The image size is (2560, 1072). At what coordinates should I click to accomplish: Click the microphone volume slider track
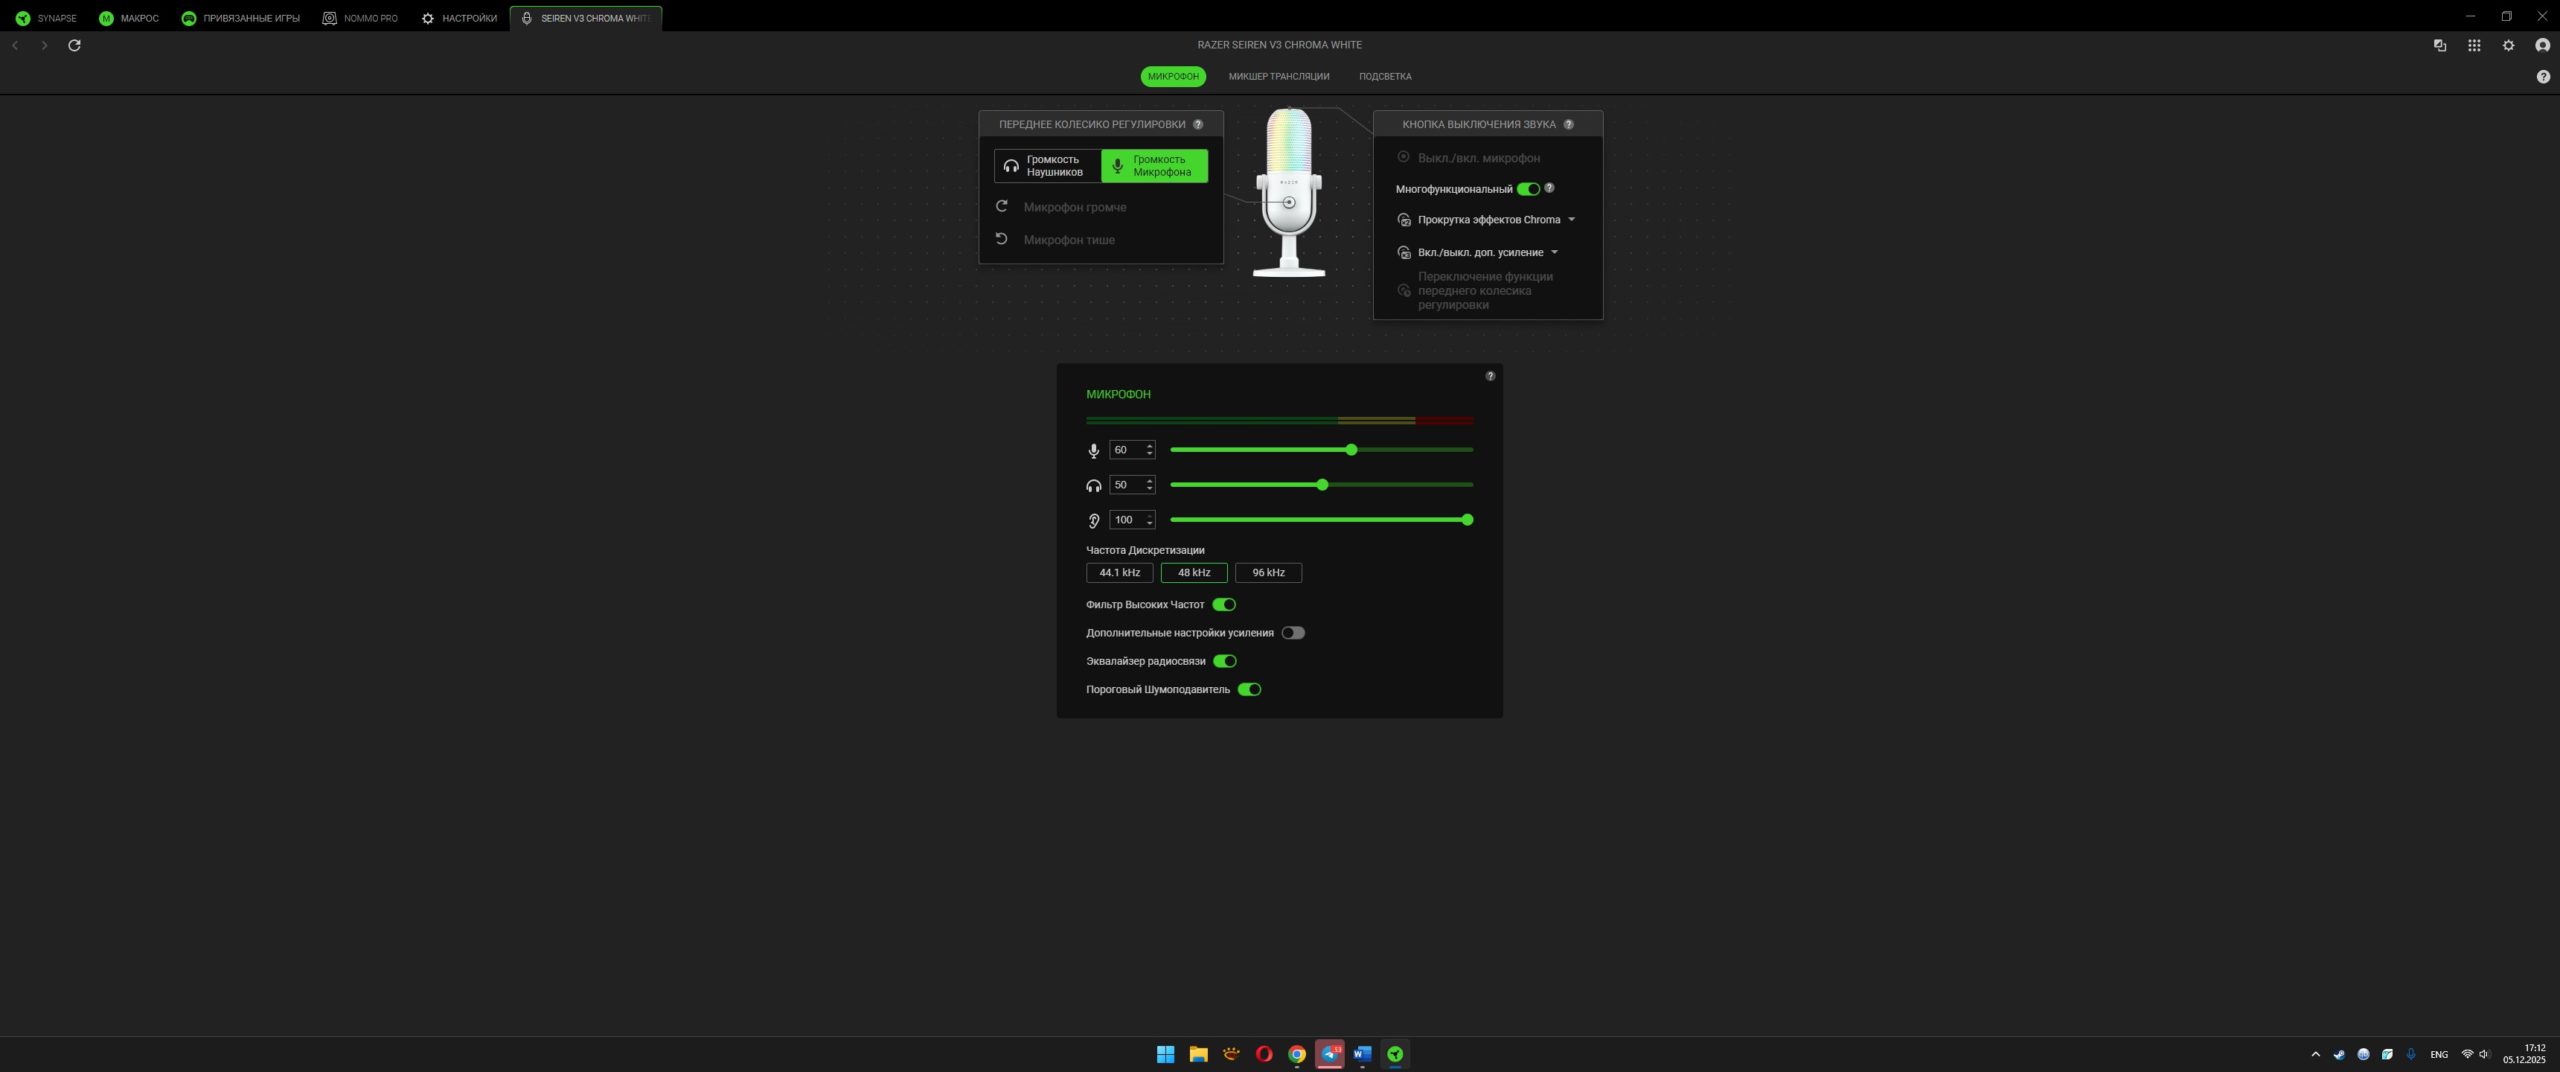coord(1321,450)
